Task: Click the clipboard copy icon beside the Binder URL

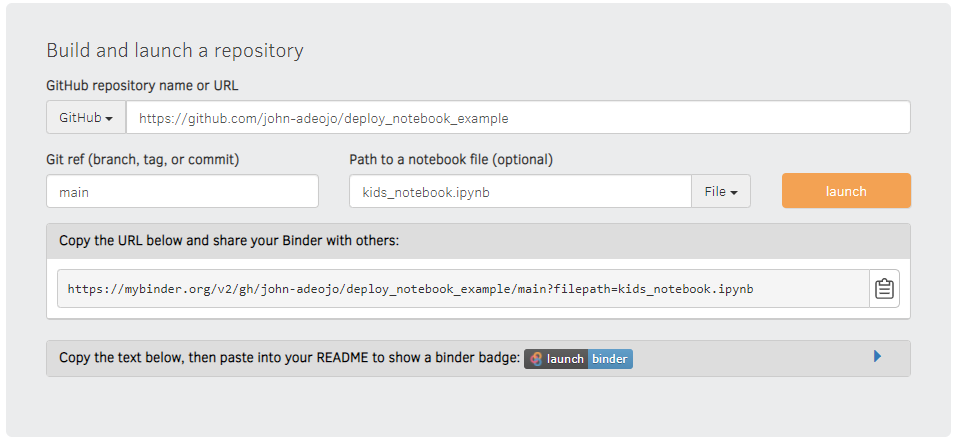Action: [884, 289]
